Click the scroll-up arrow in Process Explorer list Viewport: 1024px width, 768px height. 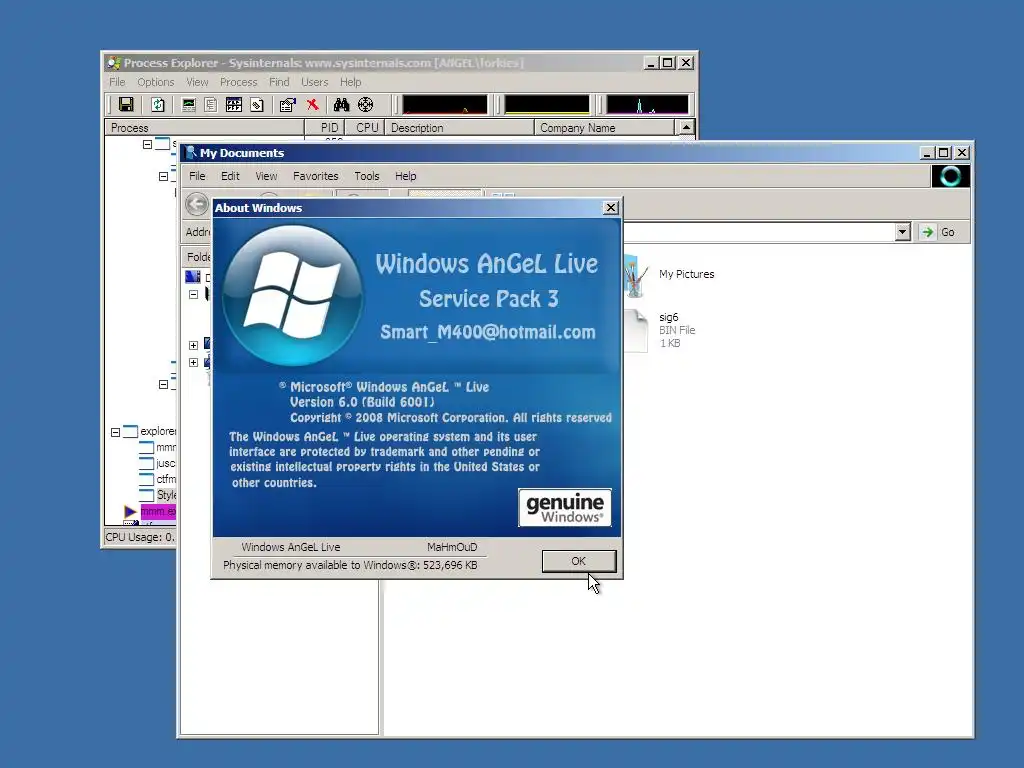tap(686, 127)
